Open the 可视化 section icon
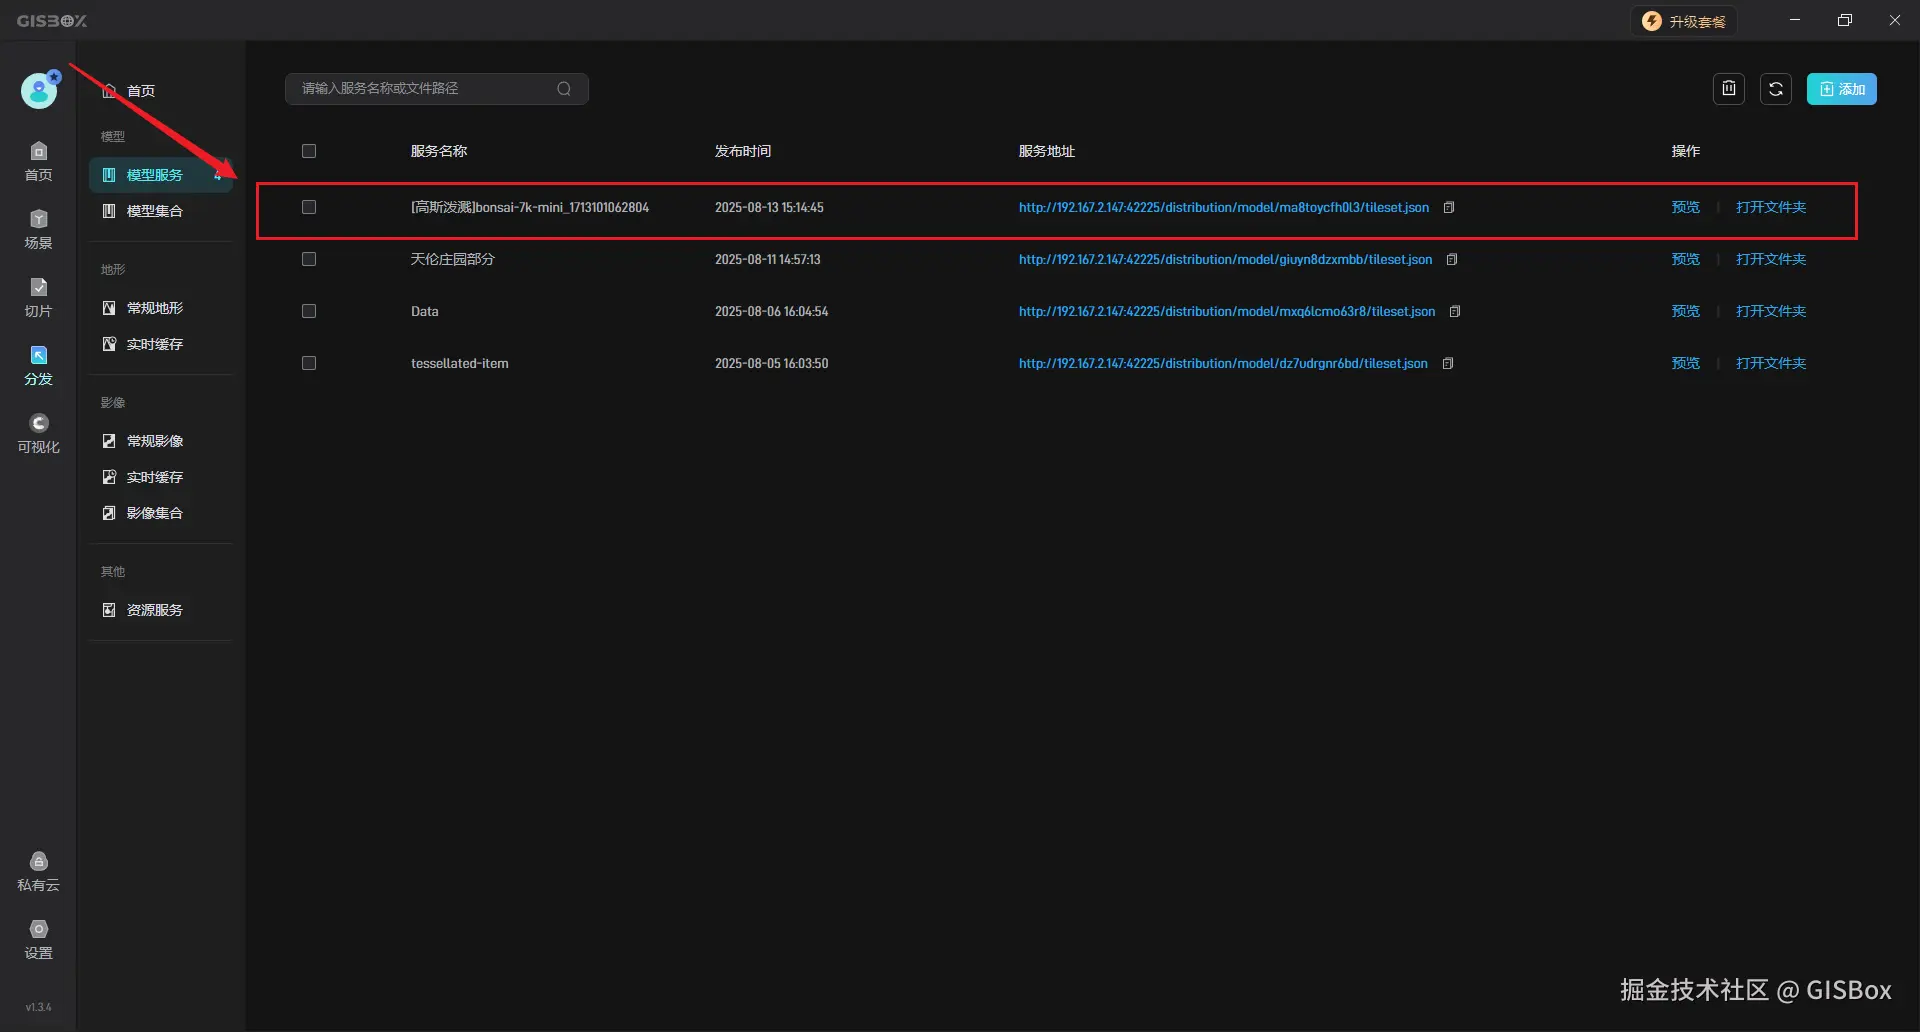Screen dimensions: 1920x1032 coord(38,433)
